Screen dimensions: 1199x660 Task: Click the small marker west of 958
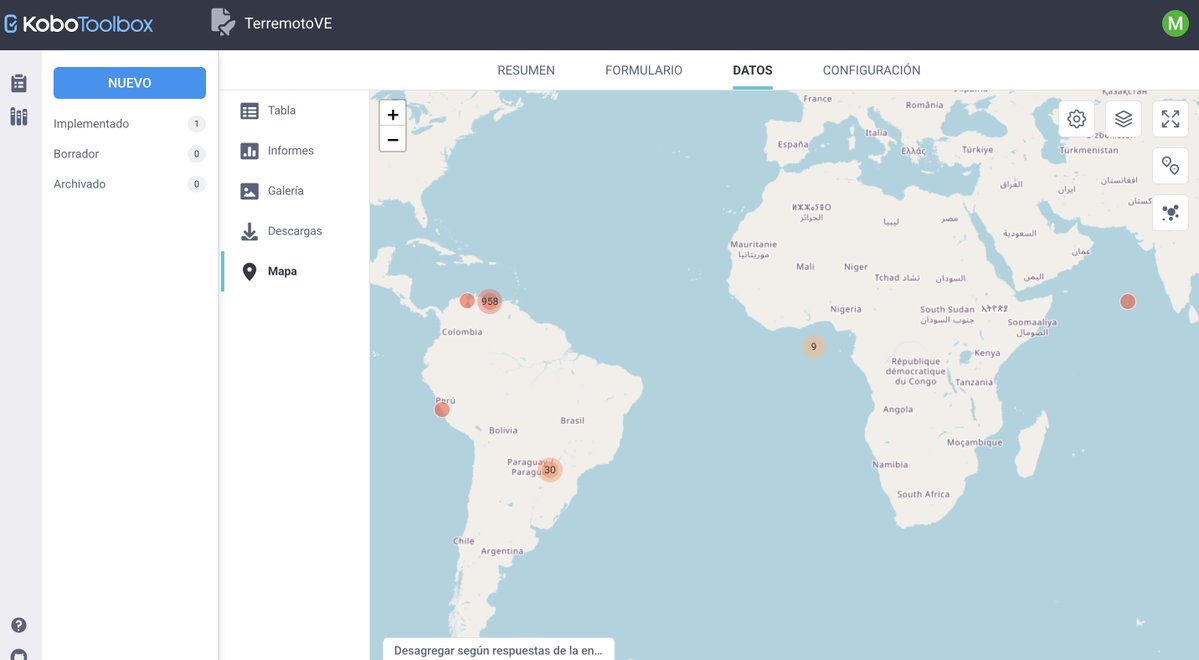[x=466, y=301]
